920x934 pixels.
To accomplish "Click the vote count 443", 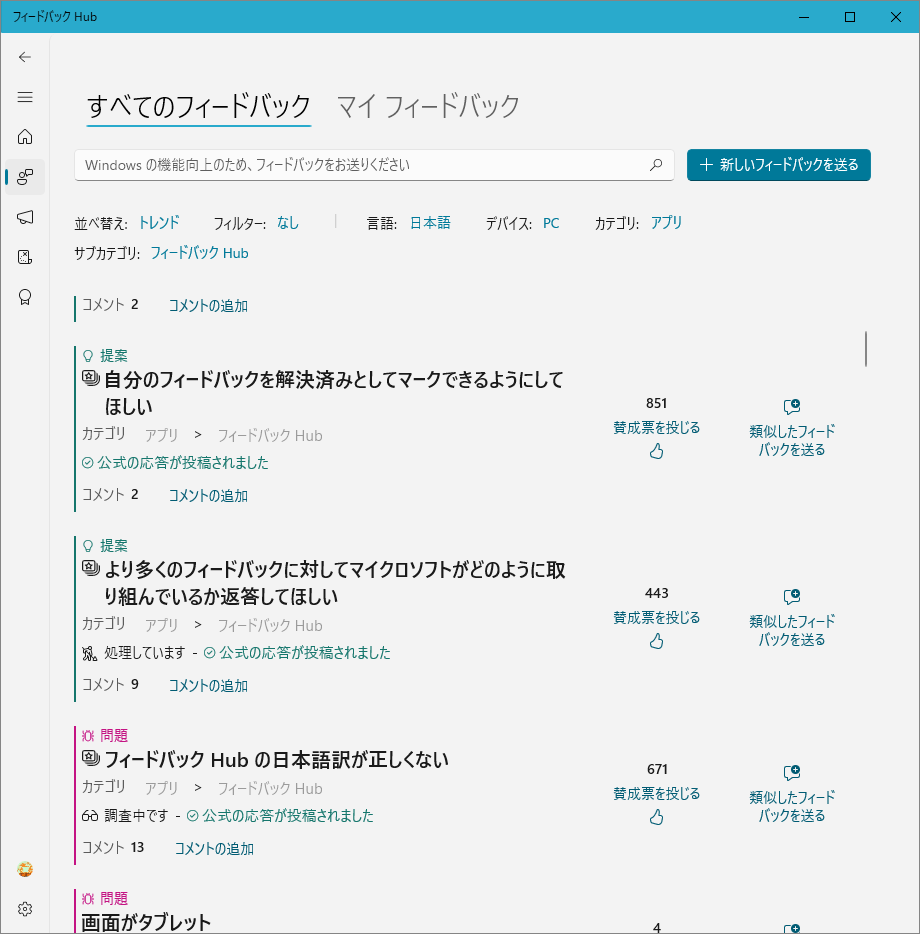I will 656,593.
